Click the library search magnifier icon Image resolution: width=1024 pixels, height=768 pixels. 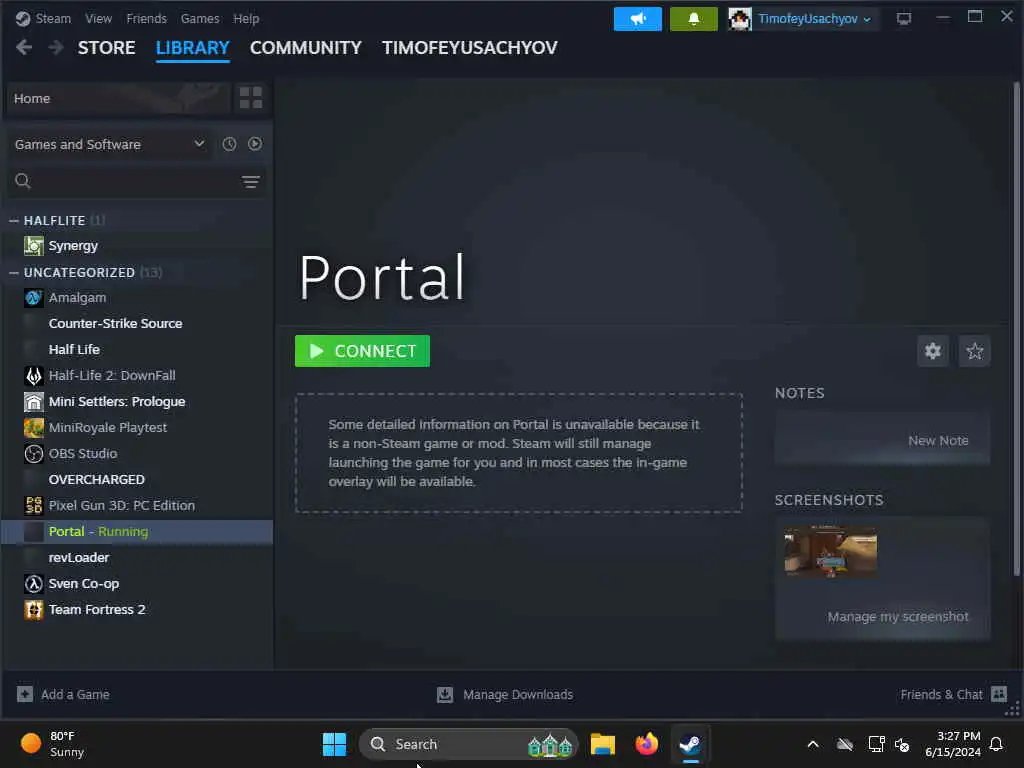pyautogui.click(x=23, y=181)
